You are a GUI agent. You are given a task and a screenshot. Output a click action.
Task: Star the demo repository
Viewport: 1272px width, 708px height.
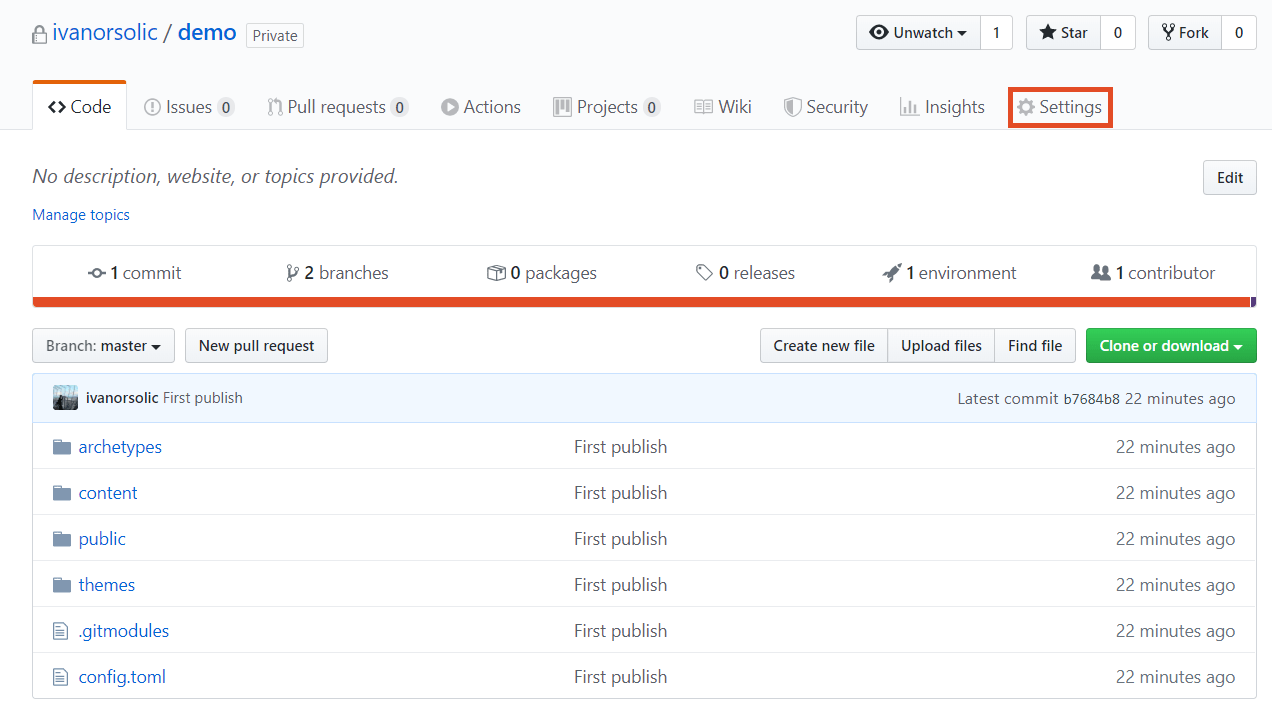coord(1063,33)
